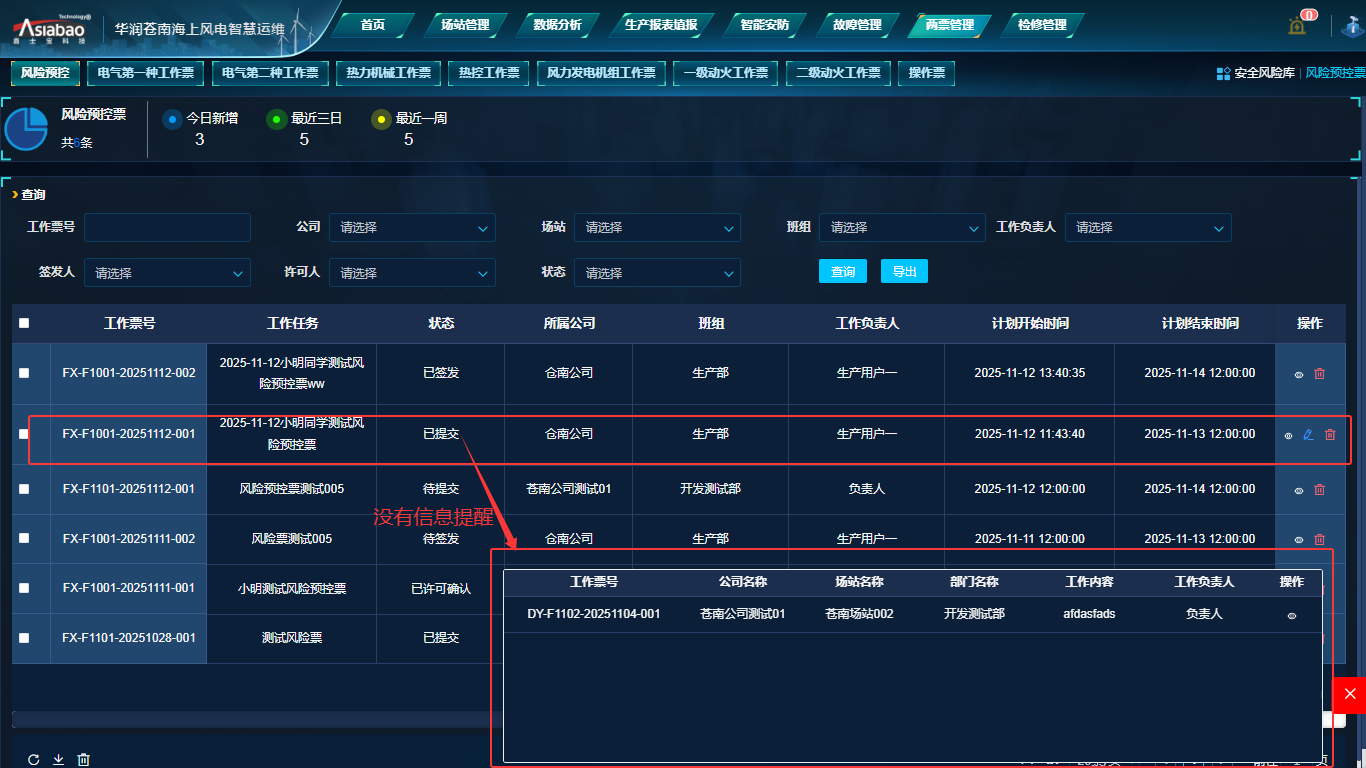This screenshot has width=1366, height=768.
Task: Open the 公司 dropdown filter
Action: (x=412, y=228)
